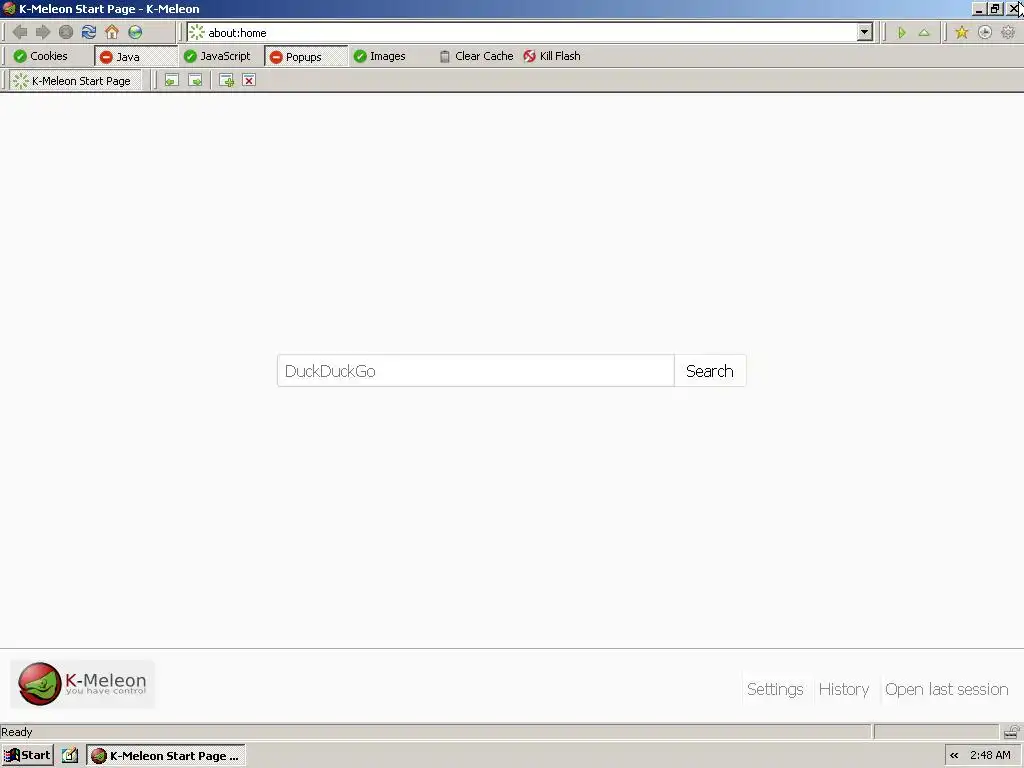Viewport: 1024px width, 768px height.
Task: Minimize the K-Meleon window
Action: pos(980,9)
